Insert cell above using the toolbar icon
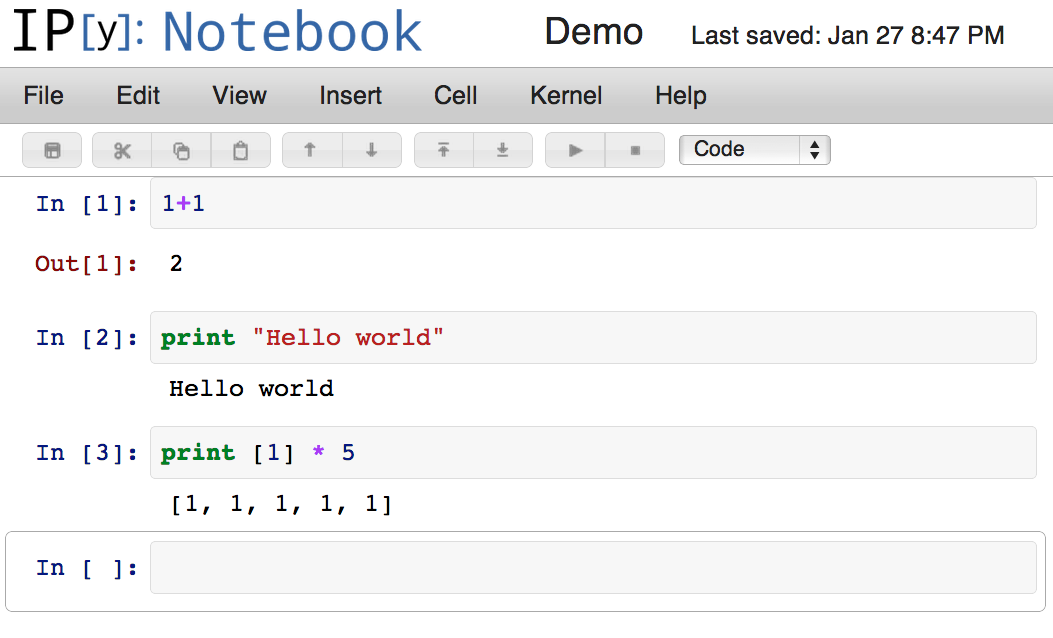Screen dimensions: 1053x638 [443, 151]
